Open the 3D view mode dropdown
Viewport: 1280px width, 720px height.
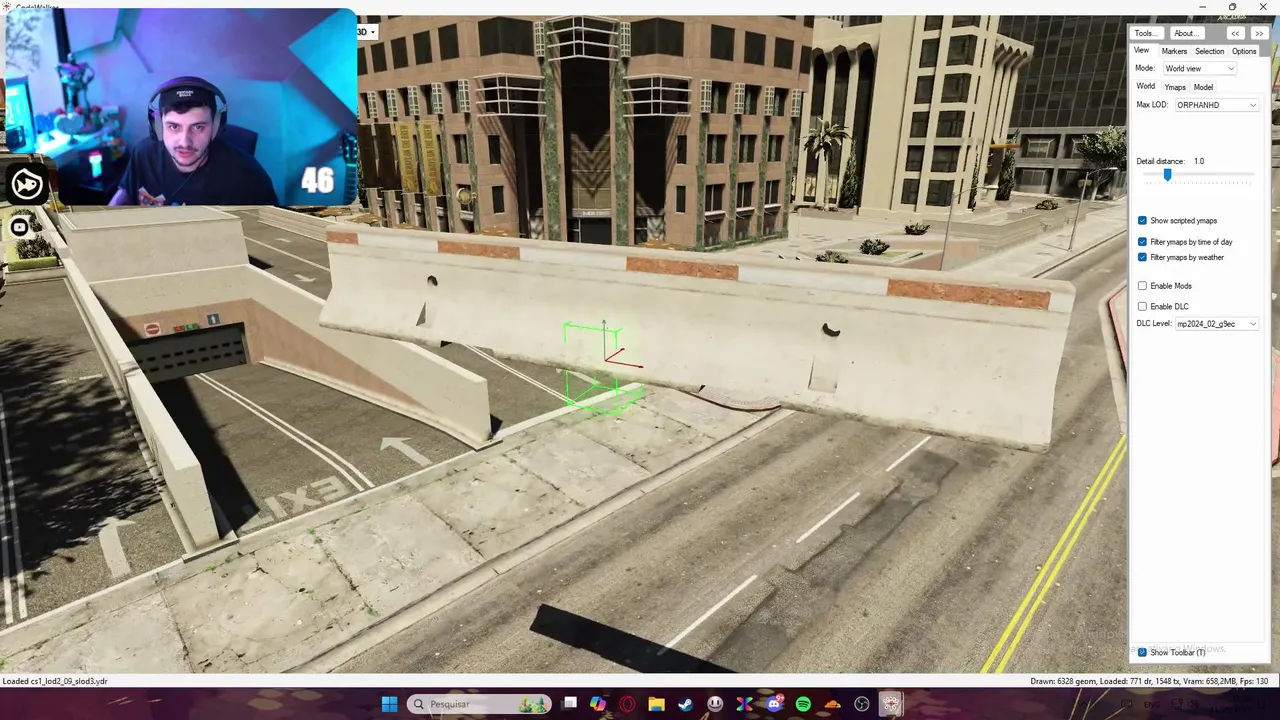(367, 31)
